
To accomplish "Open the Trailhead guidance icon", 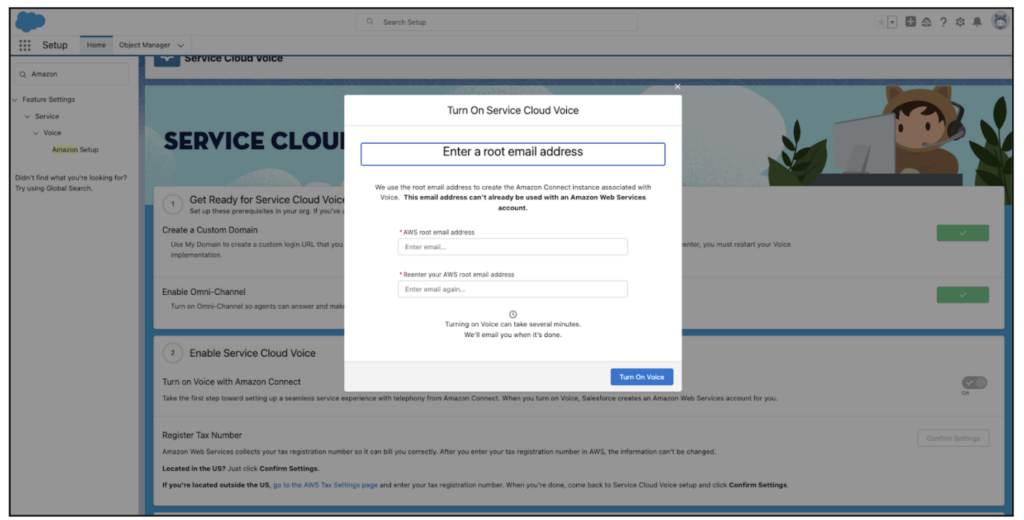I will click(x=926, y=22).
